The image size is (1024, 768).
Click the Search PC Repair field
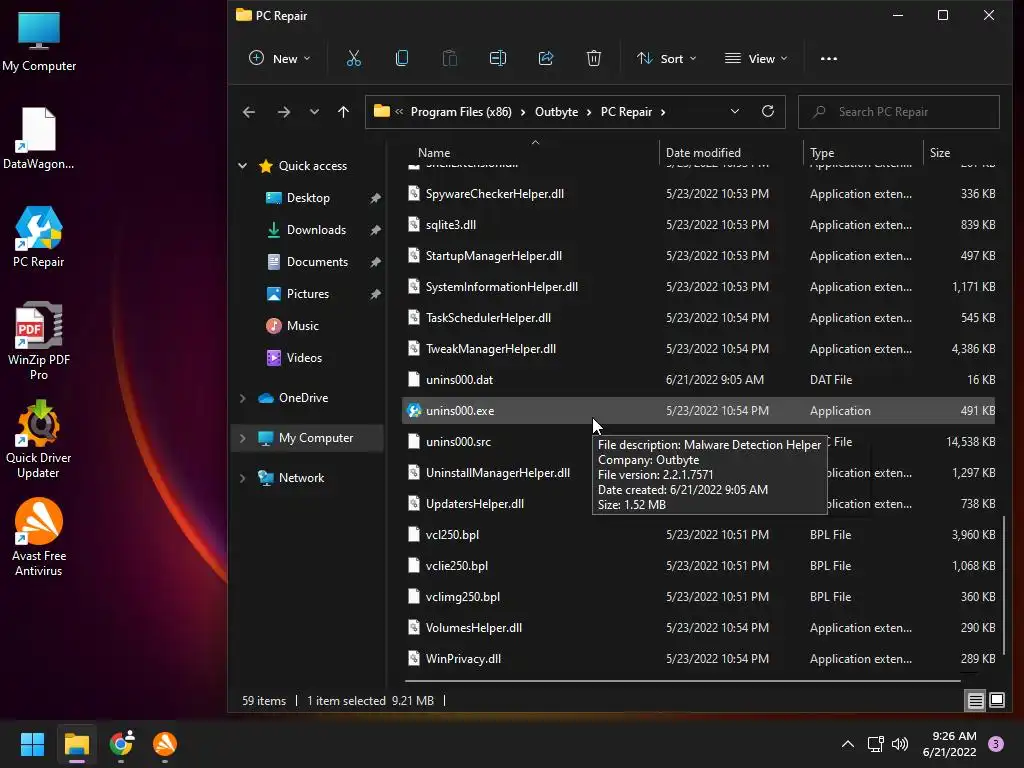899,112
